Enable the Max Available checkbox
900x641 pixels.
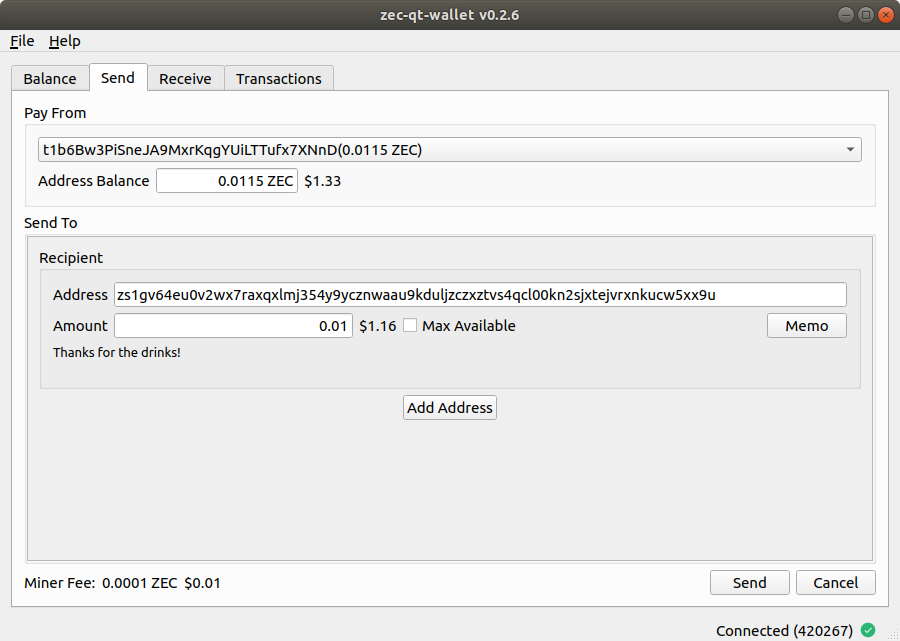410,326
